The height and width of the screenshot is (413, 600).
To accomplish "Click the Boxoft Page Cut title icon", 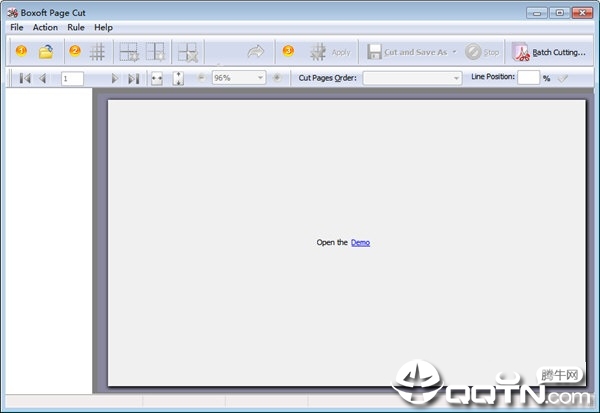I will pyautogui.click(x=12, y=13).
